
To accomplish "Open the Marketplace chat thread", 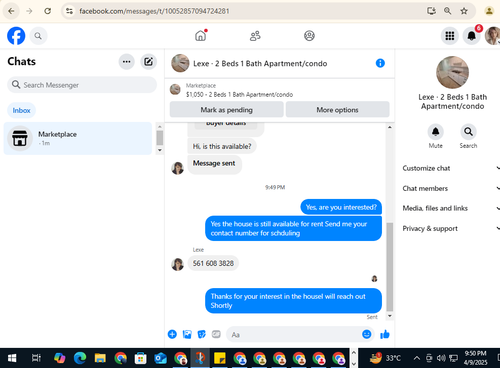I will 78,138.
